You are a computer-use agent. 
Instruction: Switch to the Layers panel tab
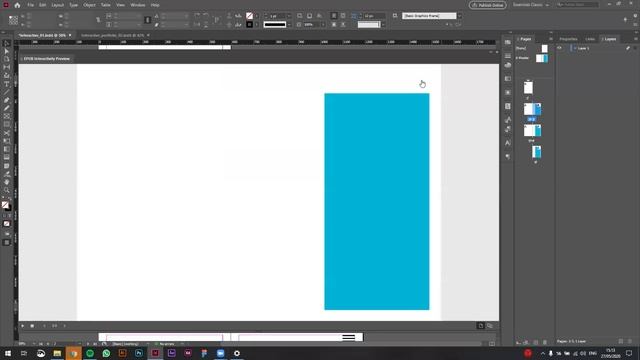[x=610, y=39]
